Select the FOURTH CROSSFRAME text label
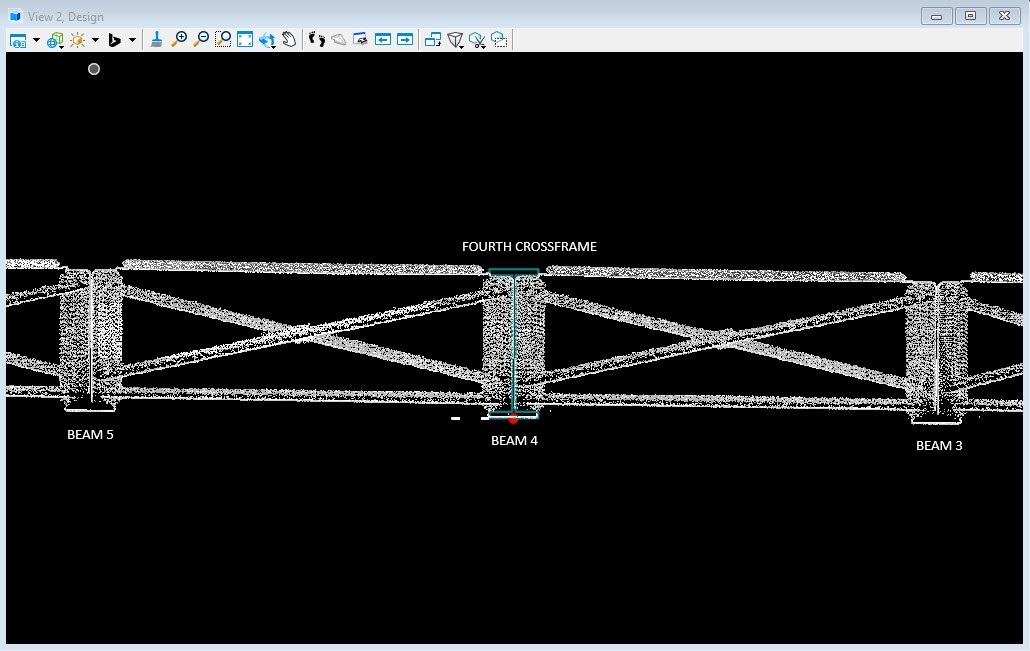This screenshot has width=1030, height=651. coord(529,246)
